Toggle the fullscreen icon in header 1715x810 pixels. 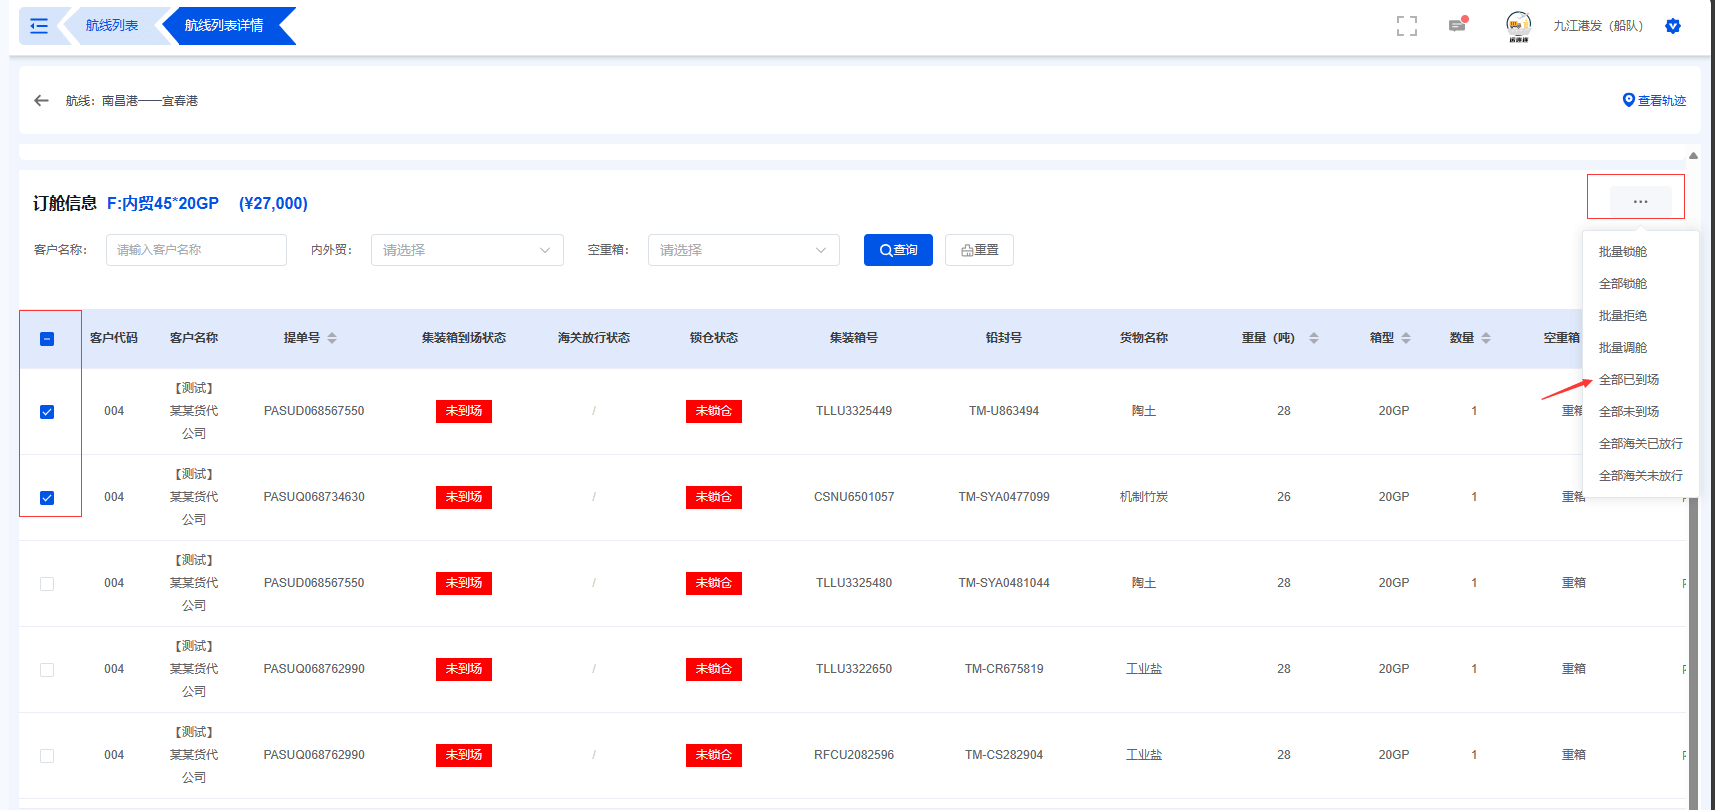1406,26
